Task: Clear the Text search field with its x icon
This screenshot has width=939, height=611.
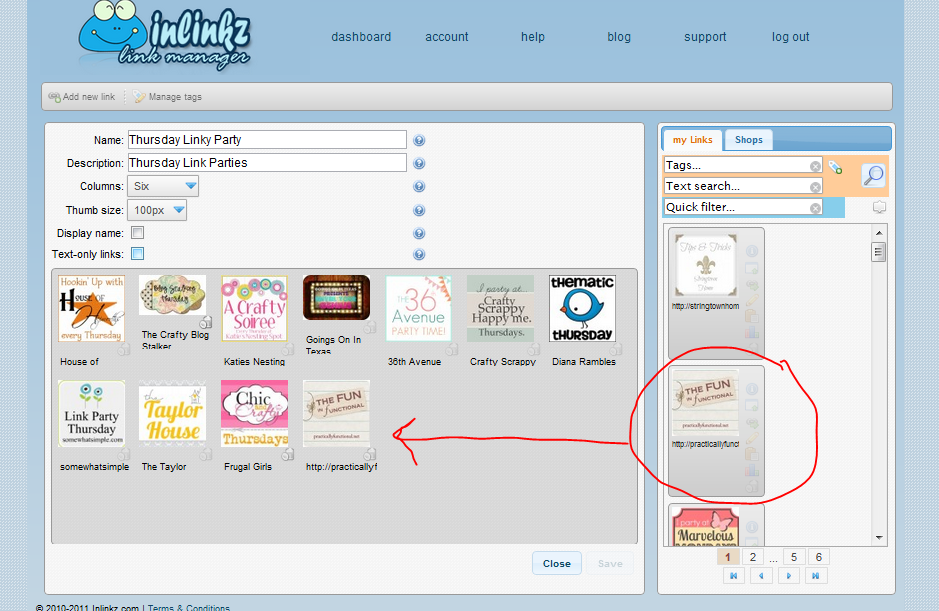Action: (x=815, y=187)
